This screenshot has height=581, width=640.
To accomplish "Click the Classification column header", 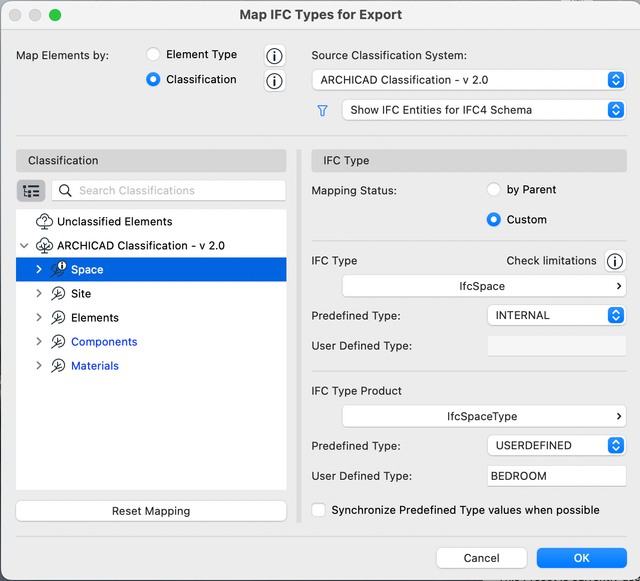I will 151,160.
